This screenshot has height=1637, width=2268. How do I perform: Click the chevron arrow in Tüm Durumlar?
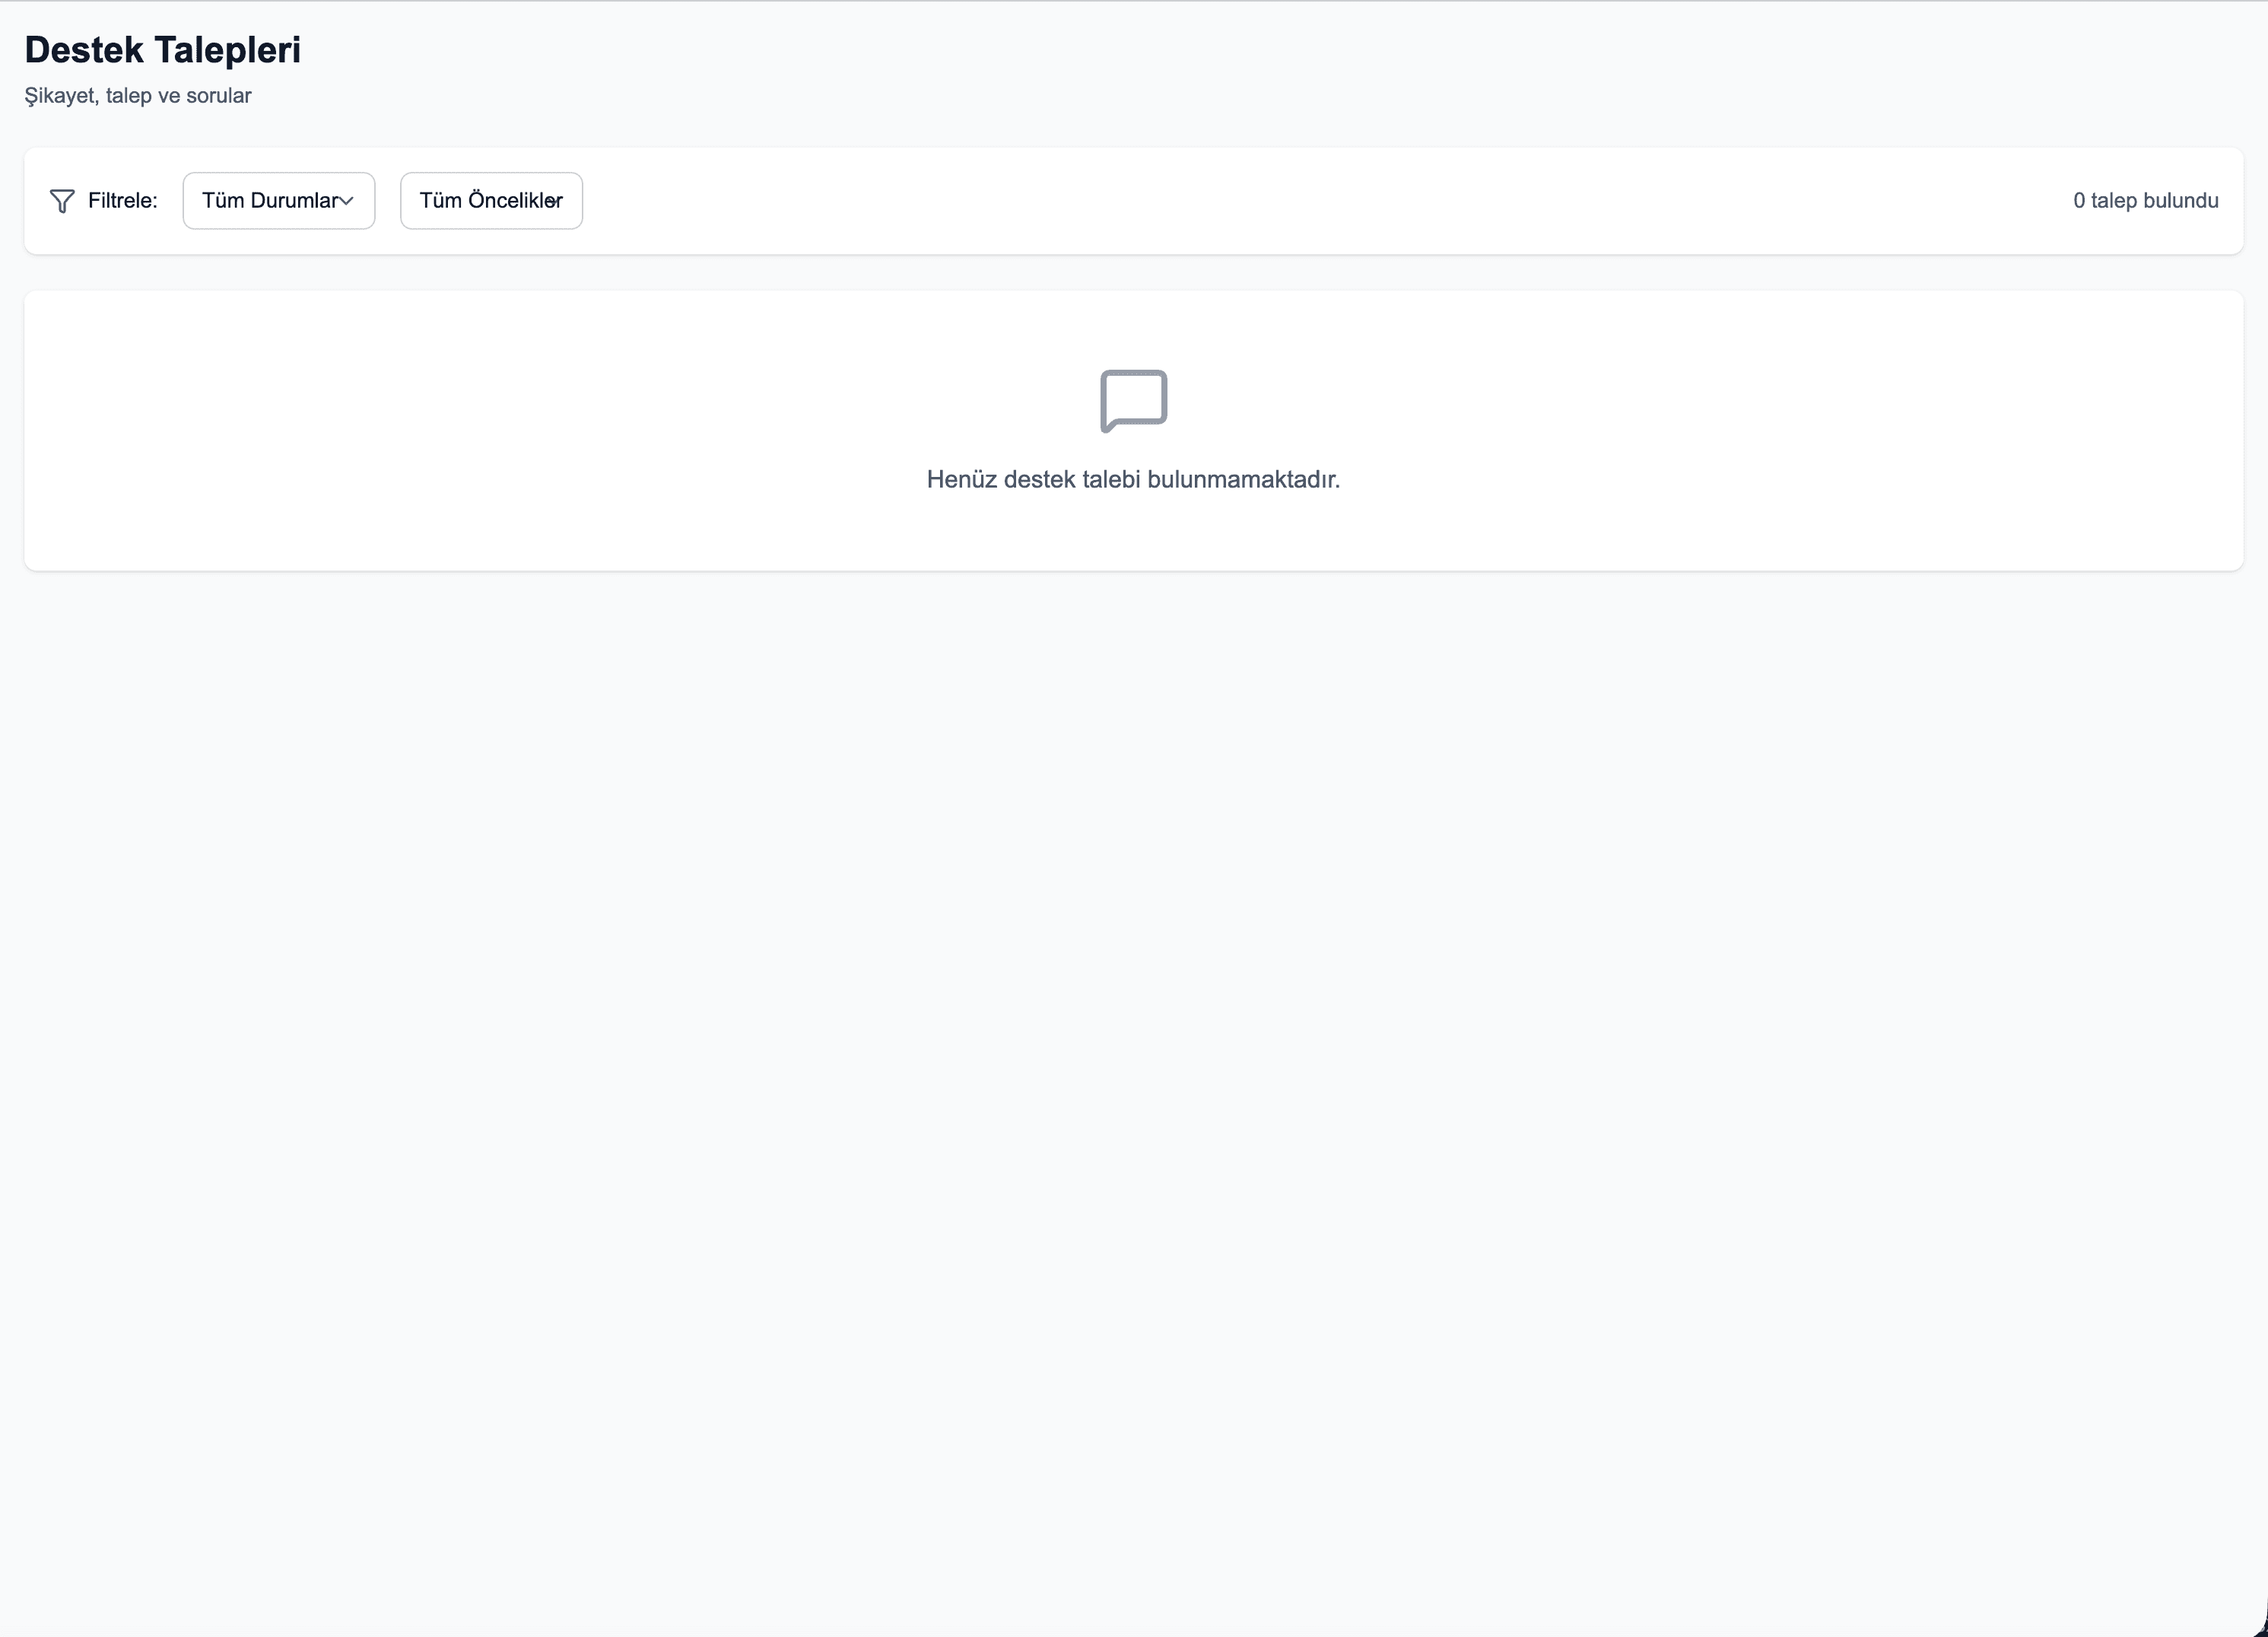point(347,201)
